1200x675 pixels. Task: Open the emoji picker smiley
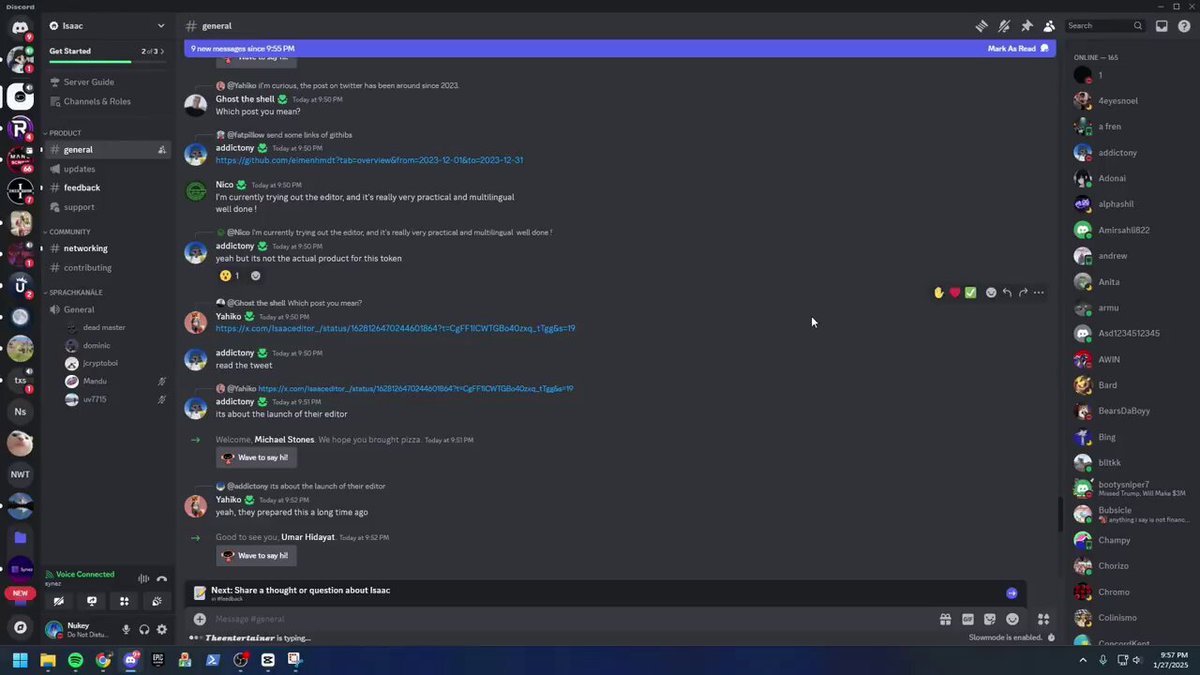[1012, 619]
